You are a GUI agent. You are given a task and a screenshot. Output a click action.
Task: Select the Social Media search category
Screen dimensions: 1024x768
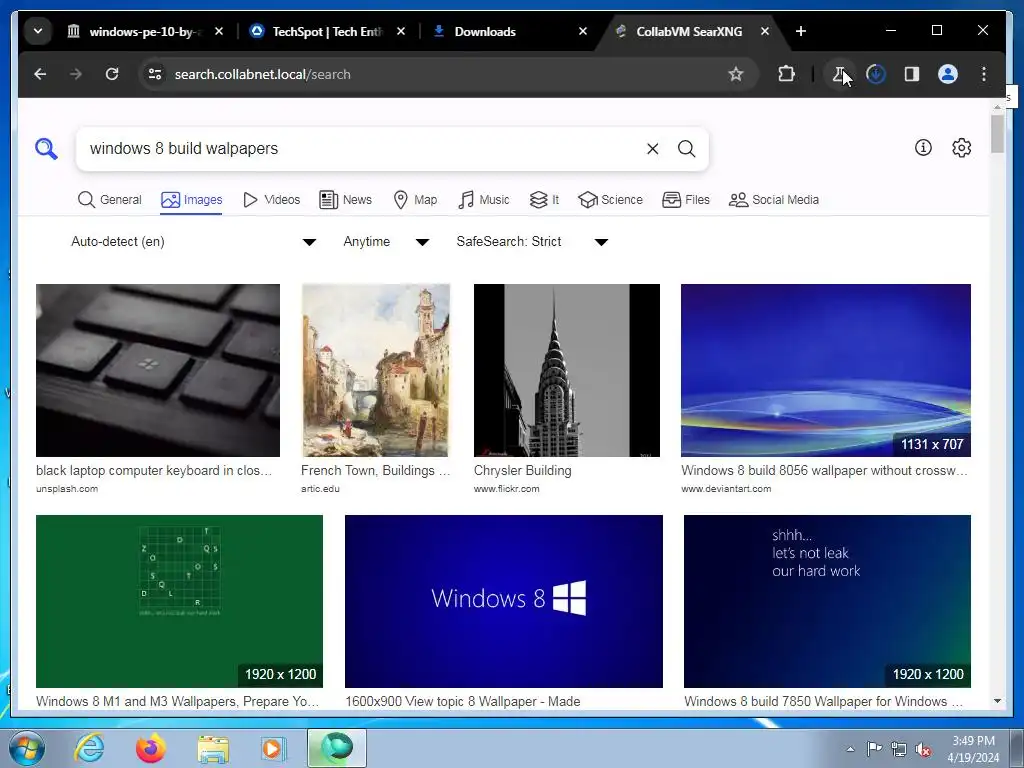(774, 200)
